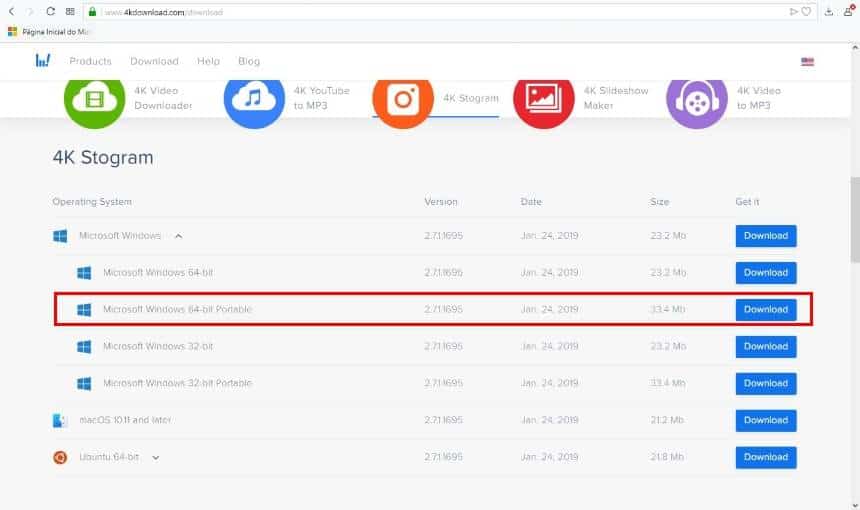Click the 'Get it' column header
The image size is (860, 510).
(747, 202)
